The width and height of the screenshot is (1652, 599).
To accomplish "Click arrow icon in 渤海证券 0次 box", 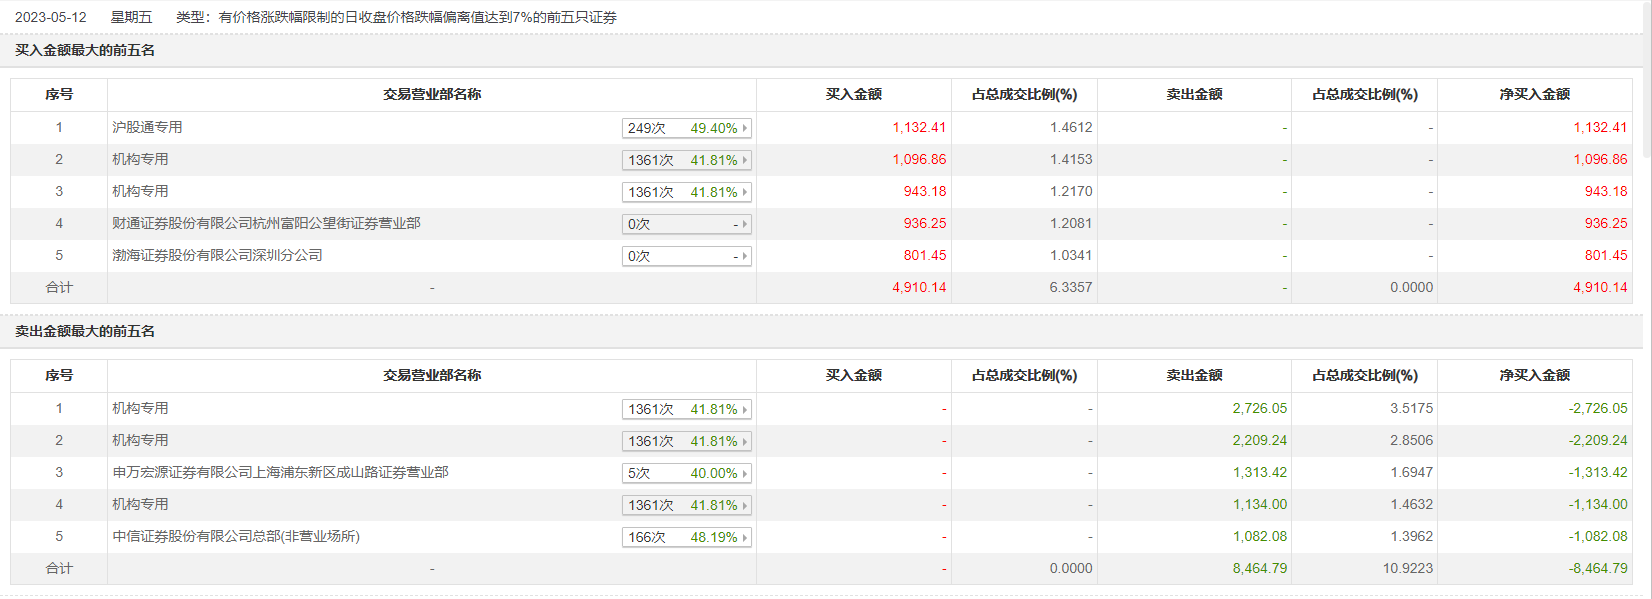I will (x=745, y=256).
